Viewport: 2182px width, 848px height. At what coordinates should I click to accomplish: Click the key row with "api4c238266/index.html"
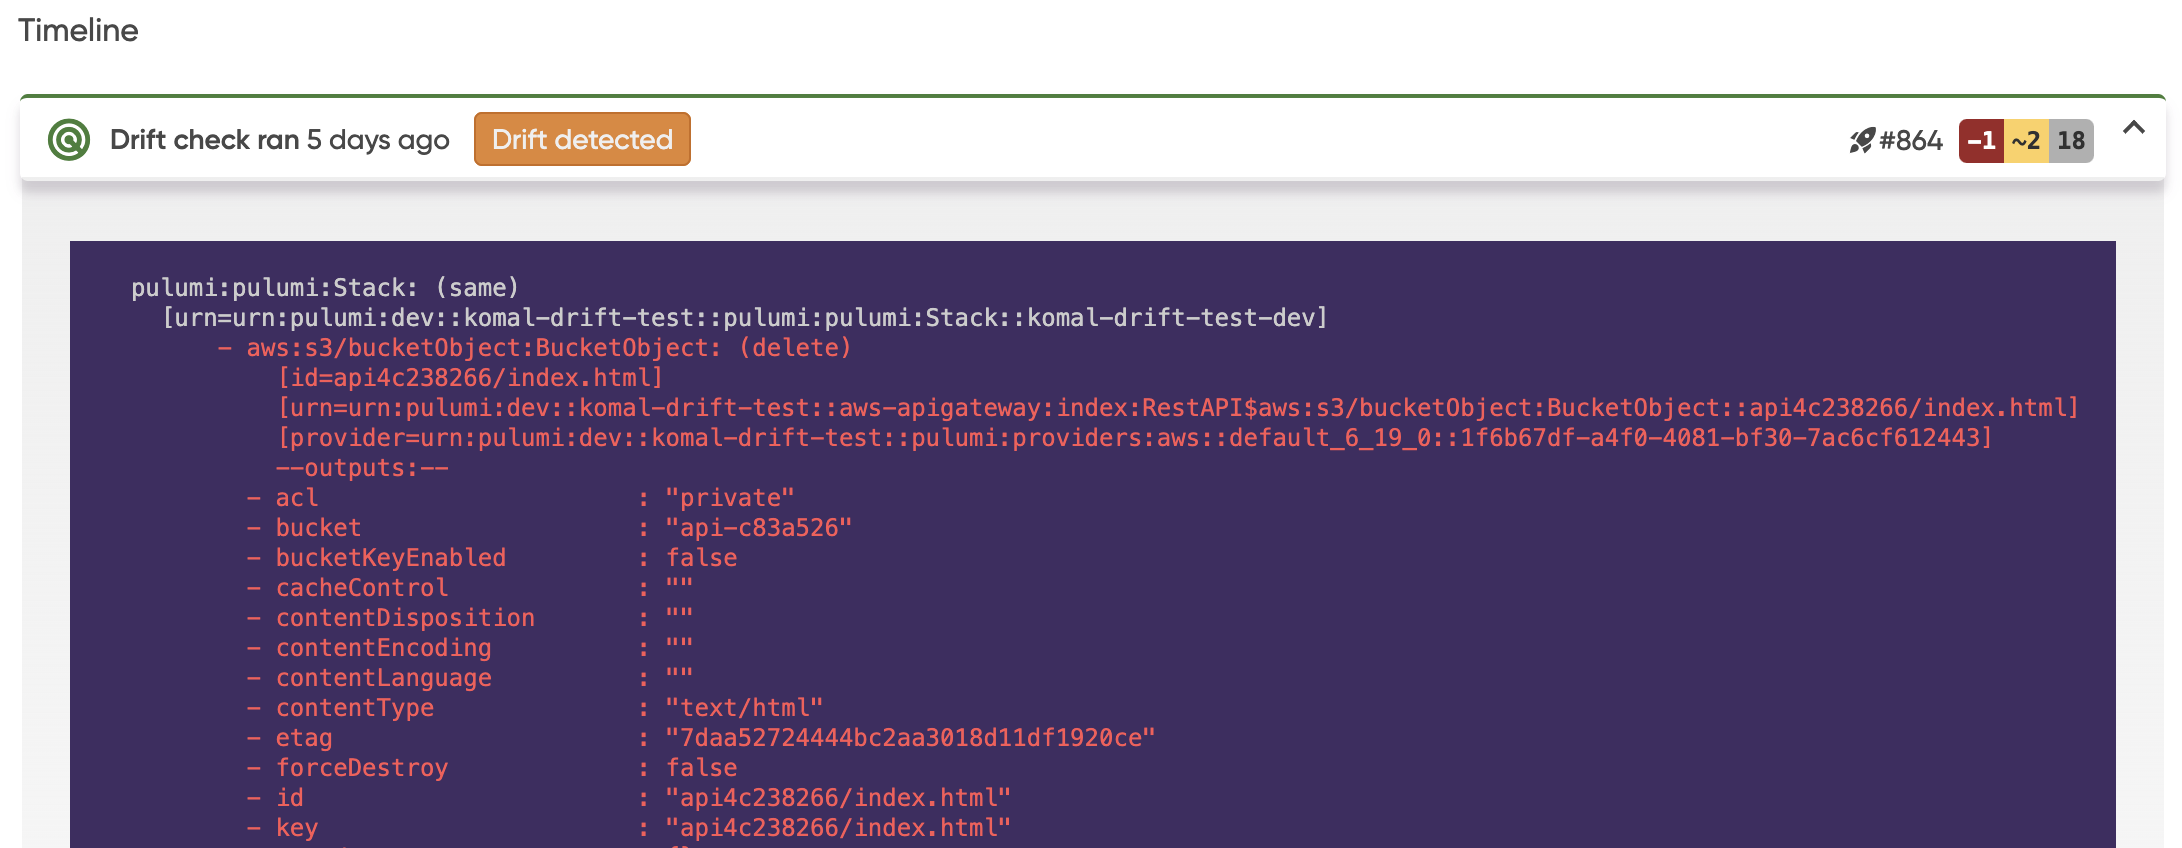[629, 828]
